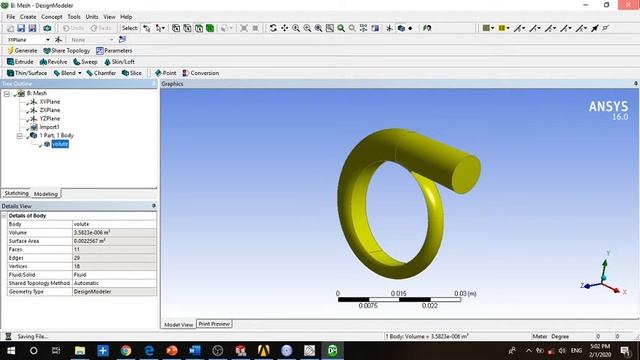Click the Point tool
This screenshot has height=360, width=640.
pos(165,73)
